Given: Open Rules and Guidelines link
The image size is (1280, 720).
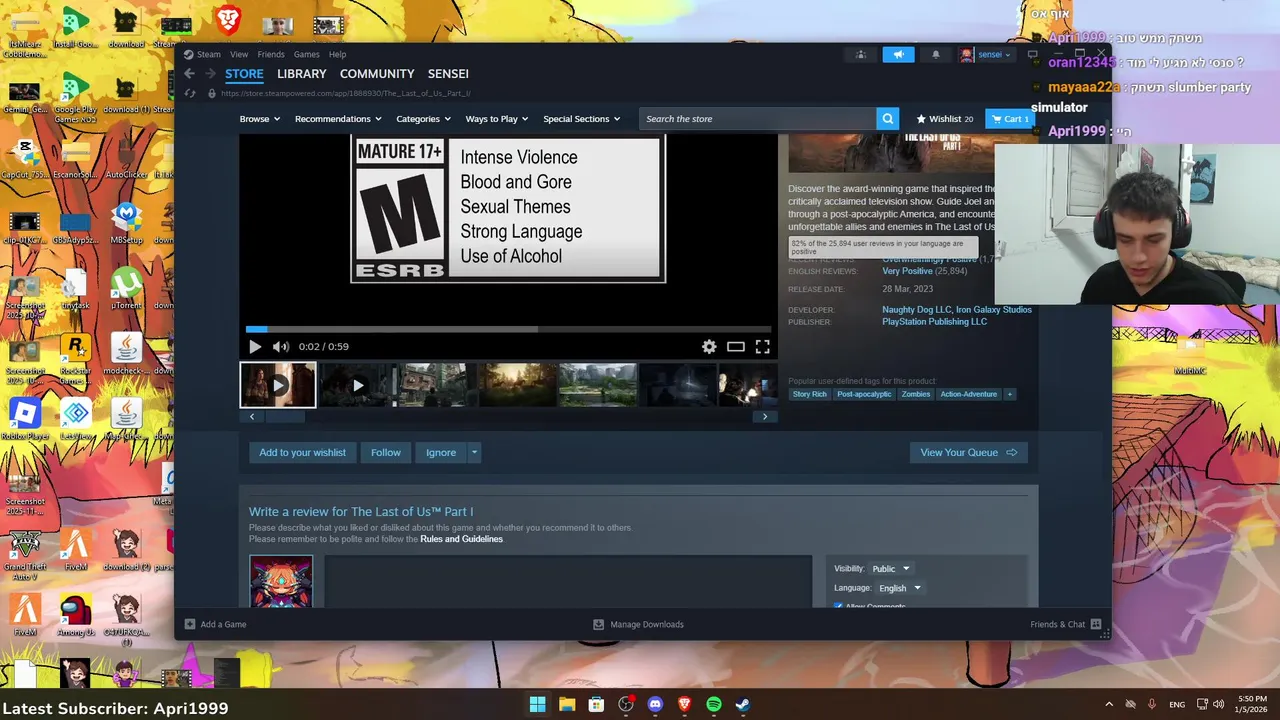Looking at the screenshot, I should [x=461, y=540].
